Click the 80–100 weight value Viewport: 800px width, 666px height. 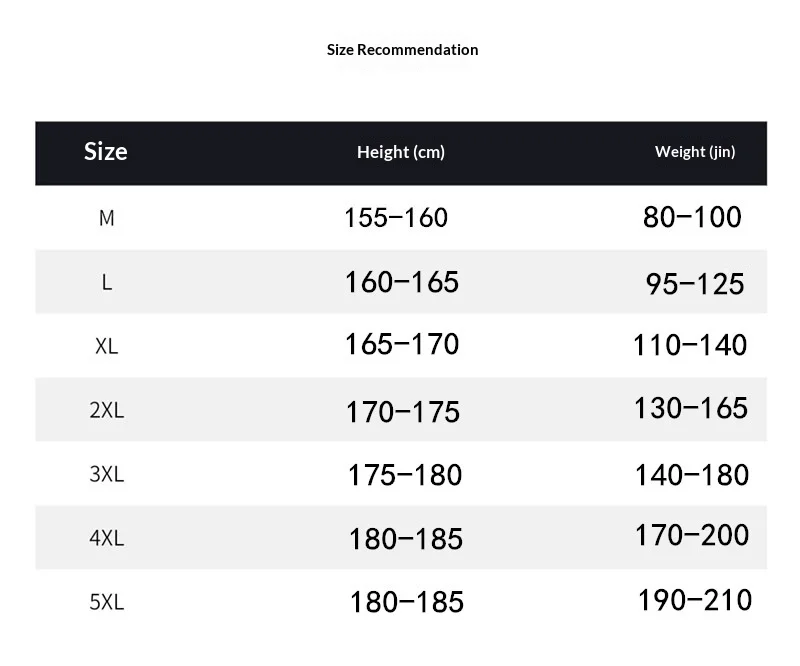click(x=692, y=217)
